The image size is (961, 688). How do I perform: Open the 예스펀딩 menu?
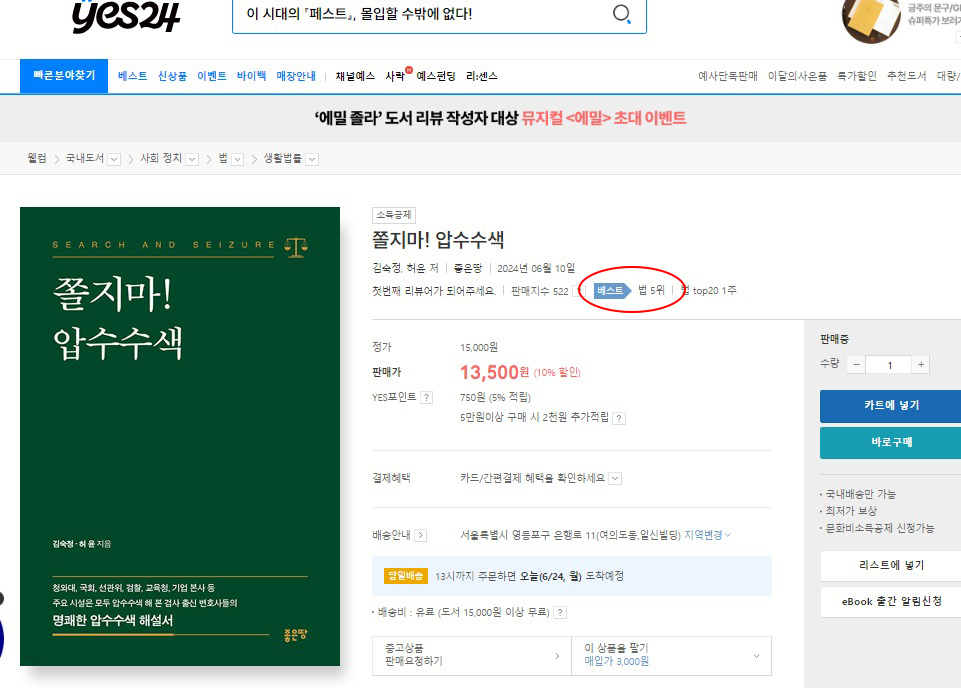click(x=436, y=76)
